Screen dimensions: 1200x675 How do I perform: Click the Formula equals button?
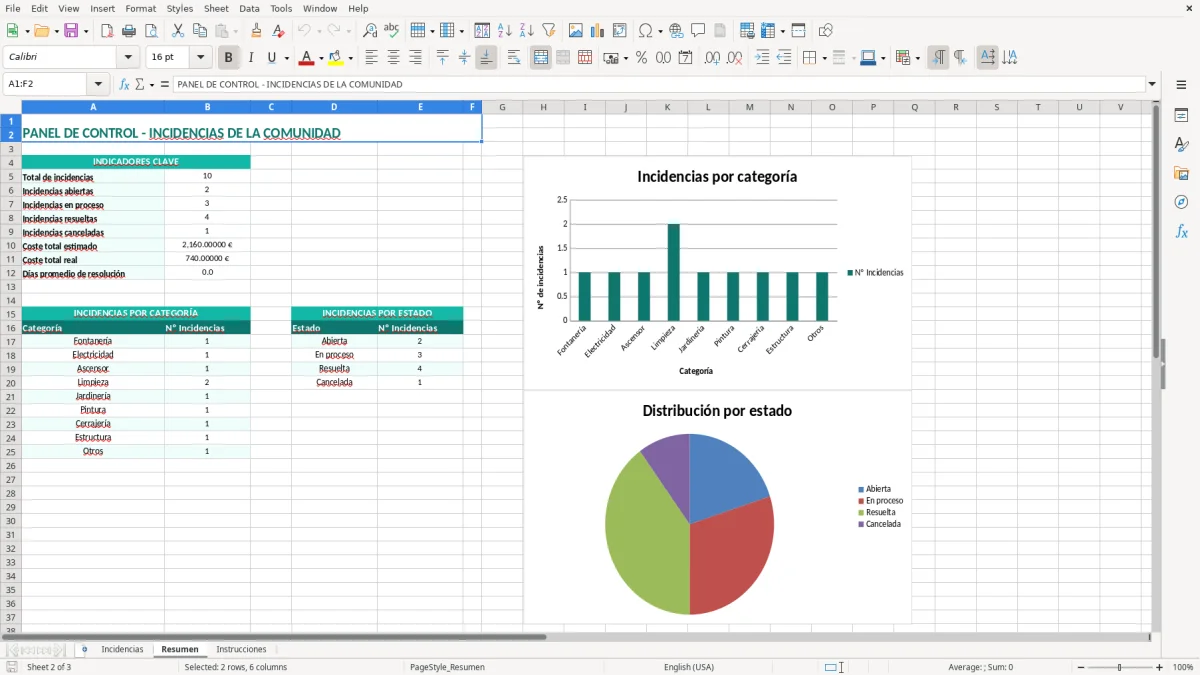point(164,85)
